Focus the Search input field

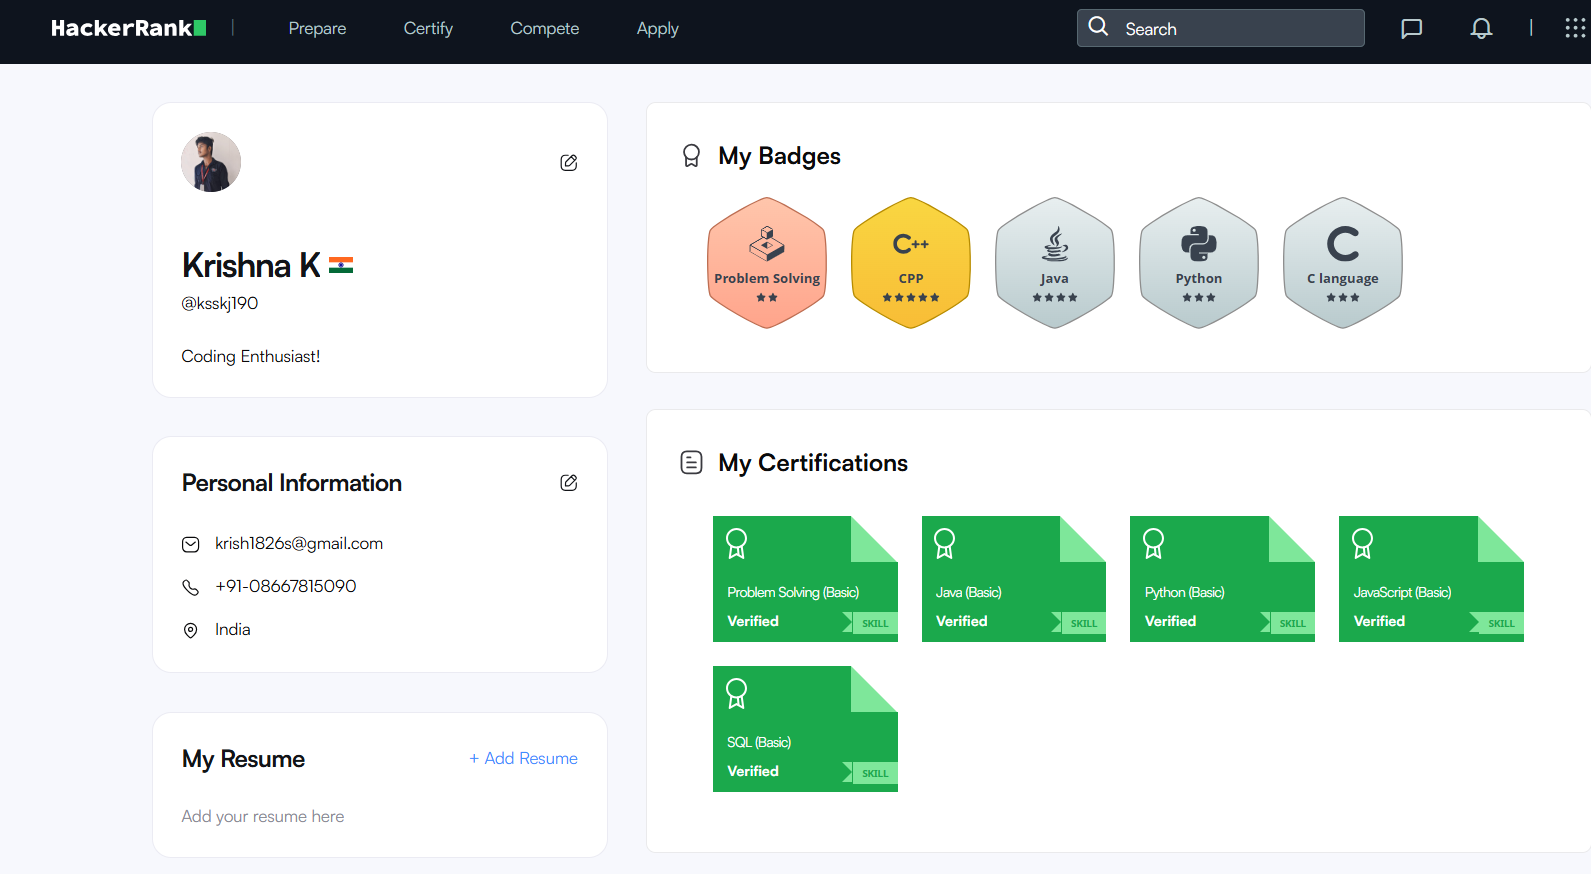[x=1220, y=28]
